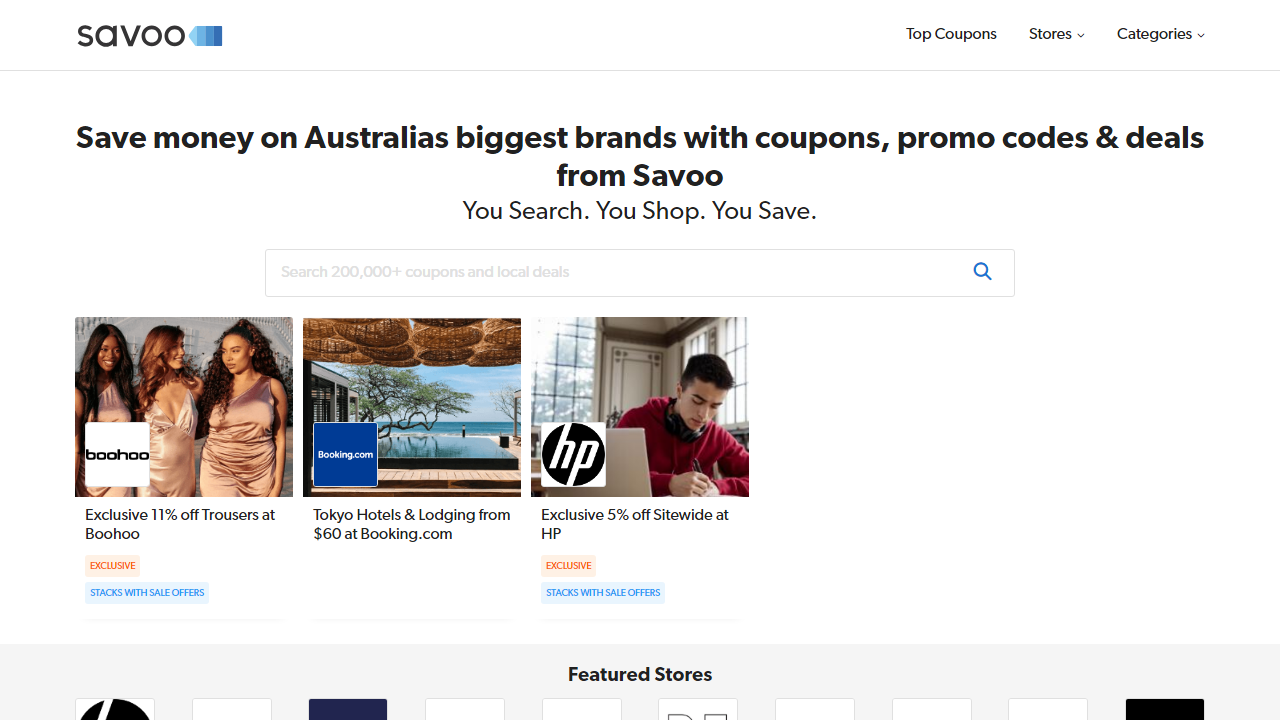Click the search magnifier icon
Image resolution: width=1280 pixels, height=720 pixels.
pos(982,271)
